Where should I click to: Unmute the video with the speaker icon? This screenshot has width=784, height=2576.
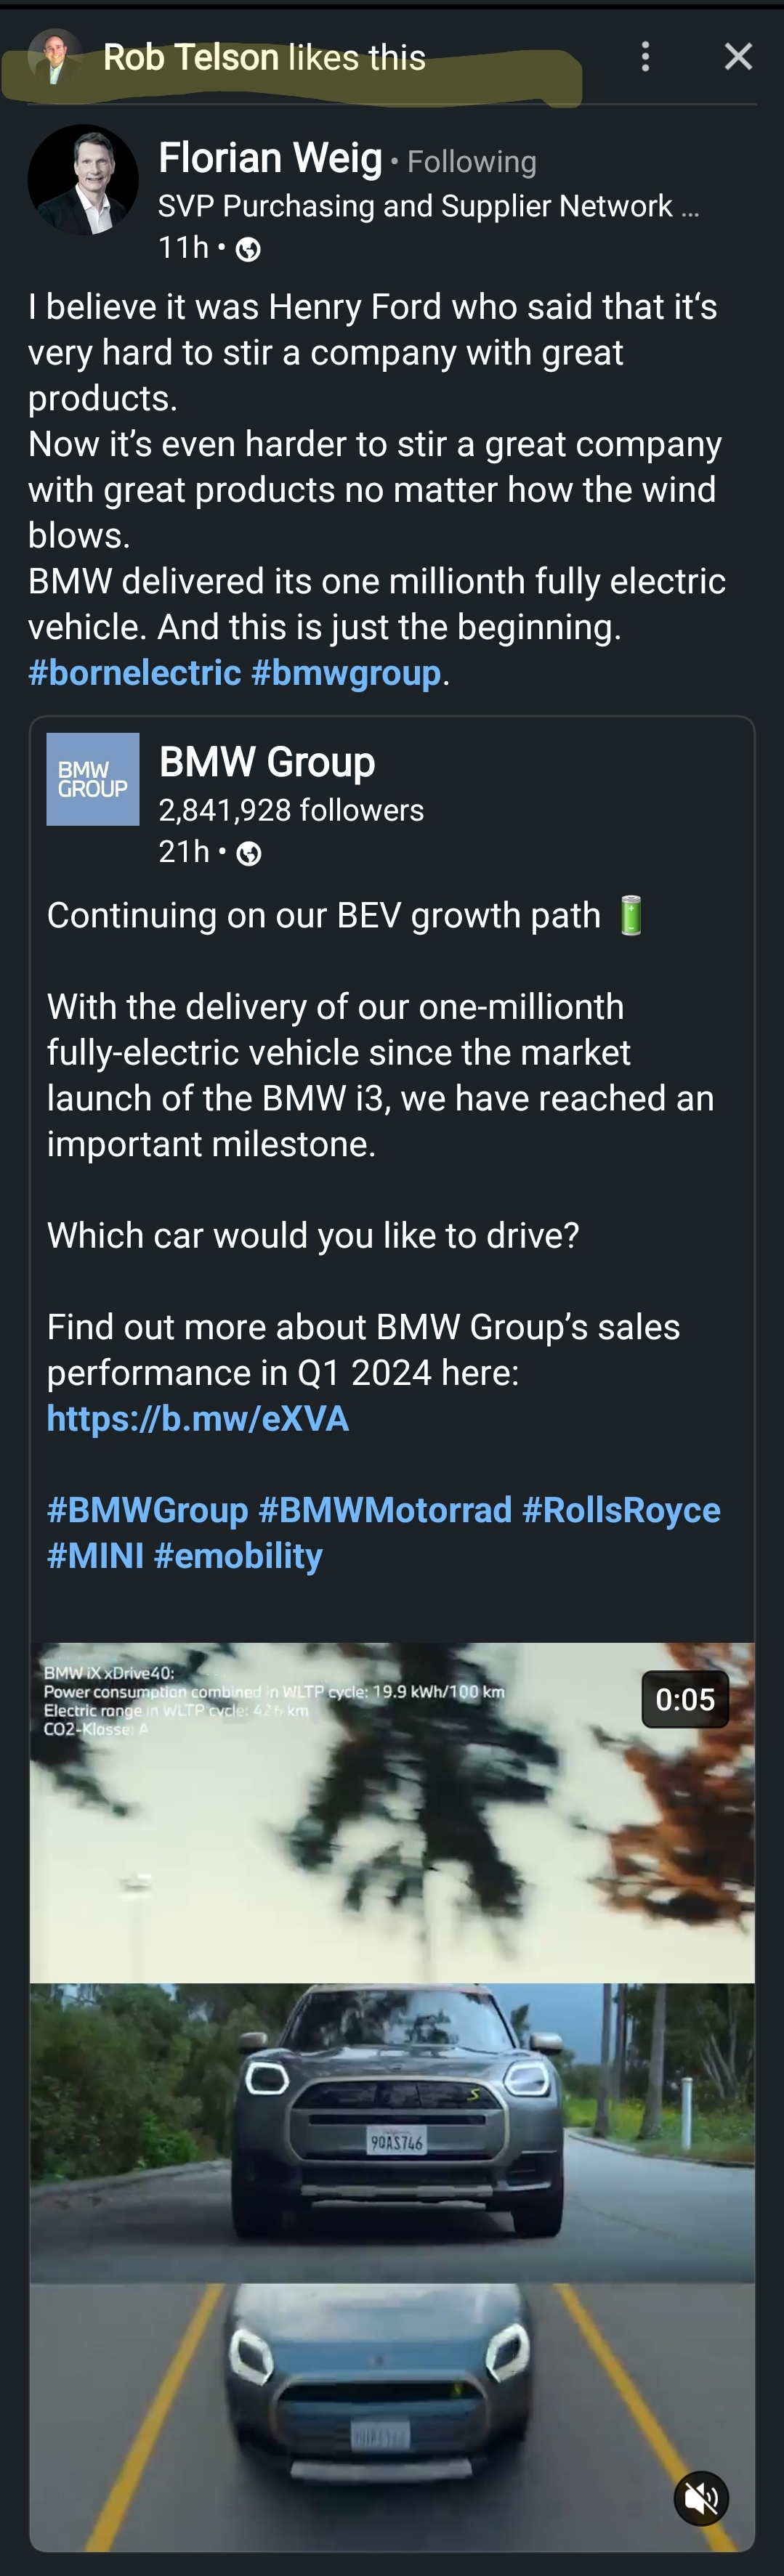click(701, 2498)
